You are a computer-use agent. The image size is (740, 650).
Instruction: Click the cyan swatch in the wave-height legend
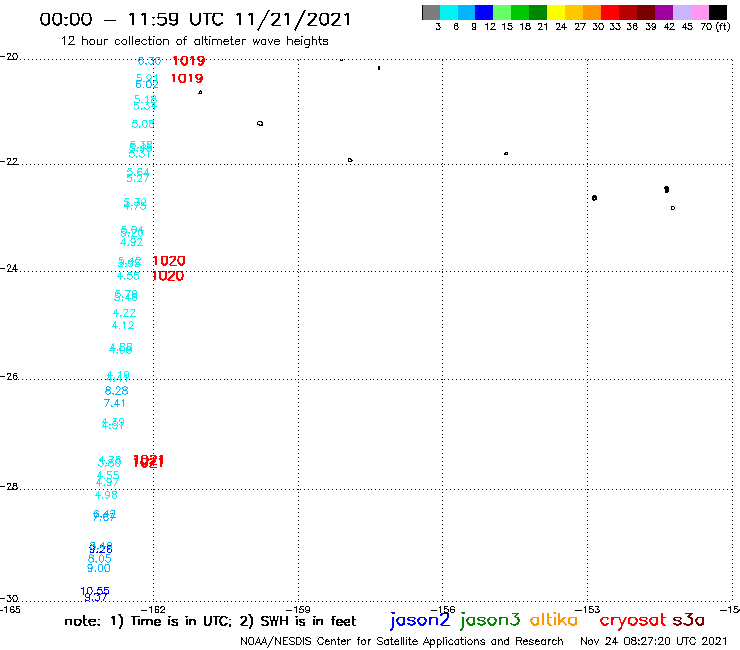point(449,12)
